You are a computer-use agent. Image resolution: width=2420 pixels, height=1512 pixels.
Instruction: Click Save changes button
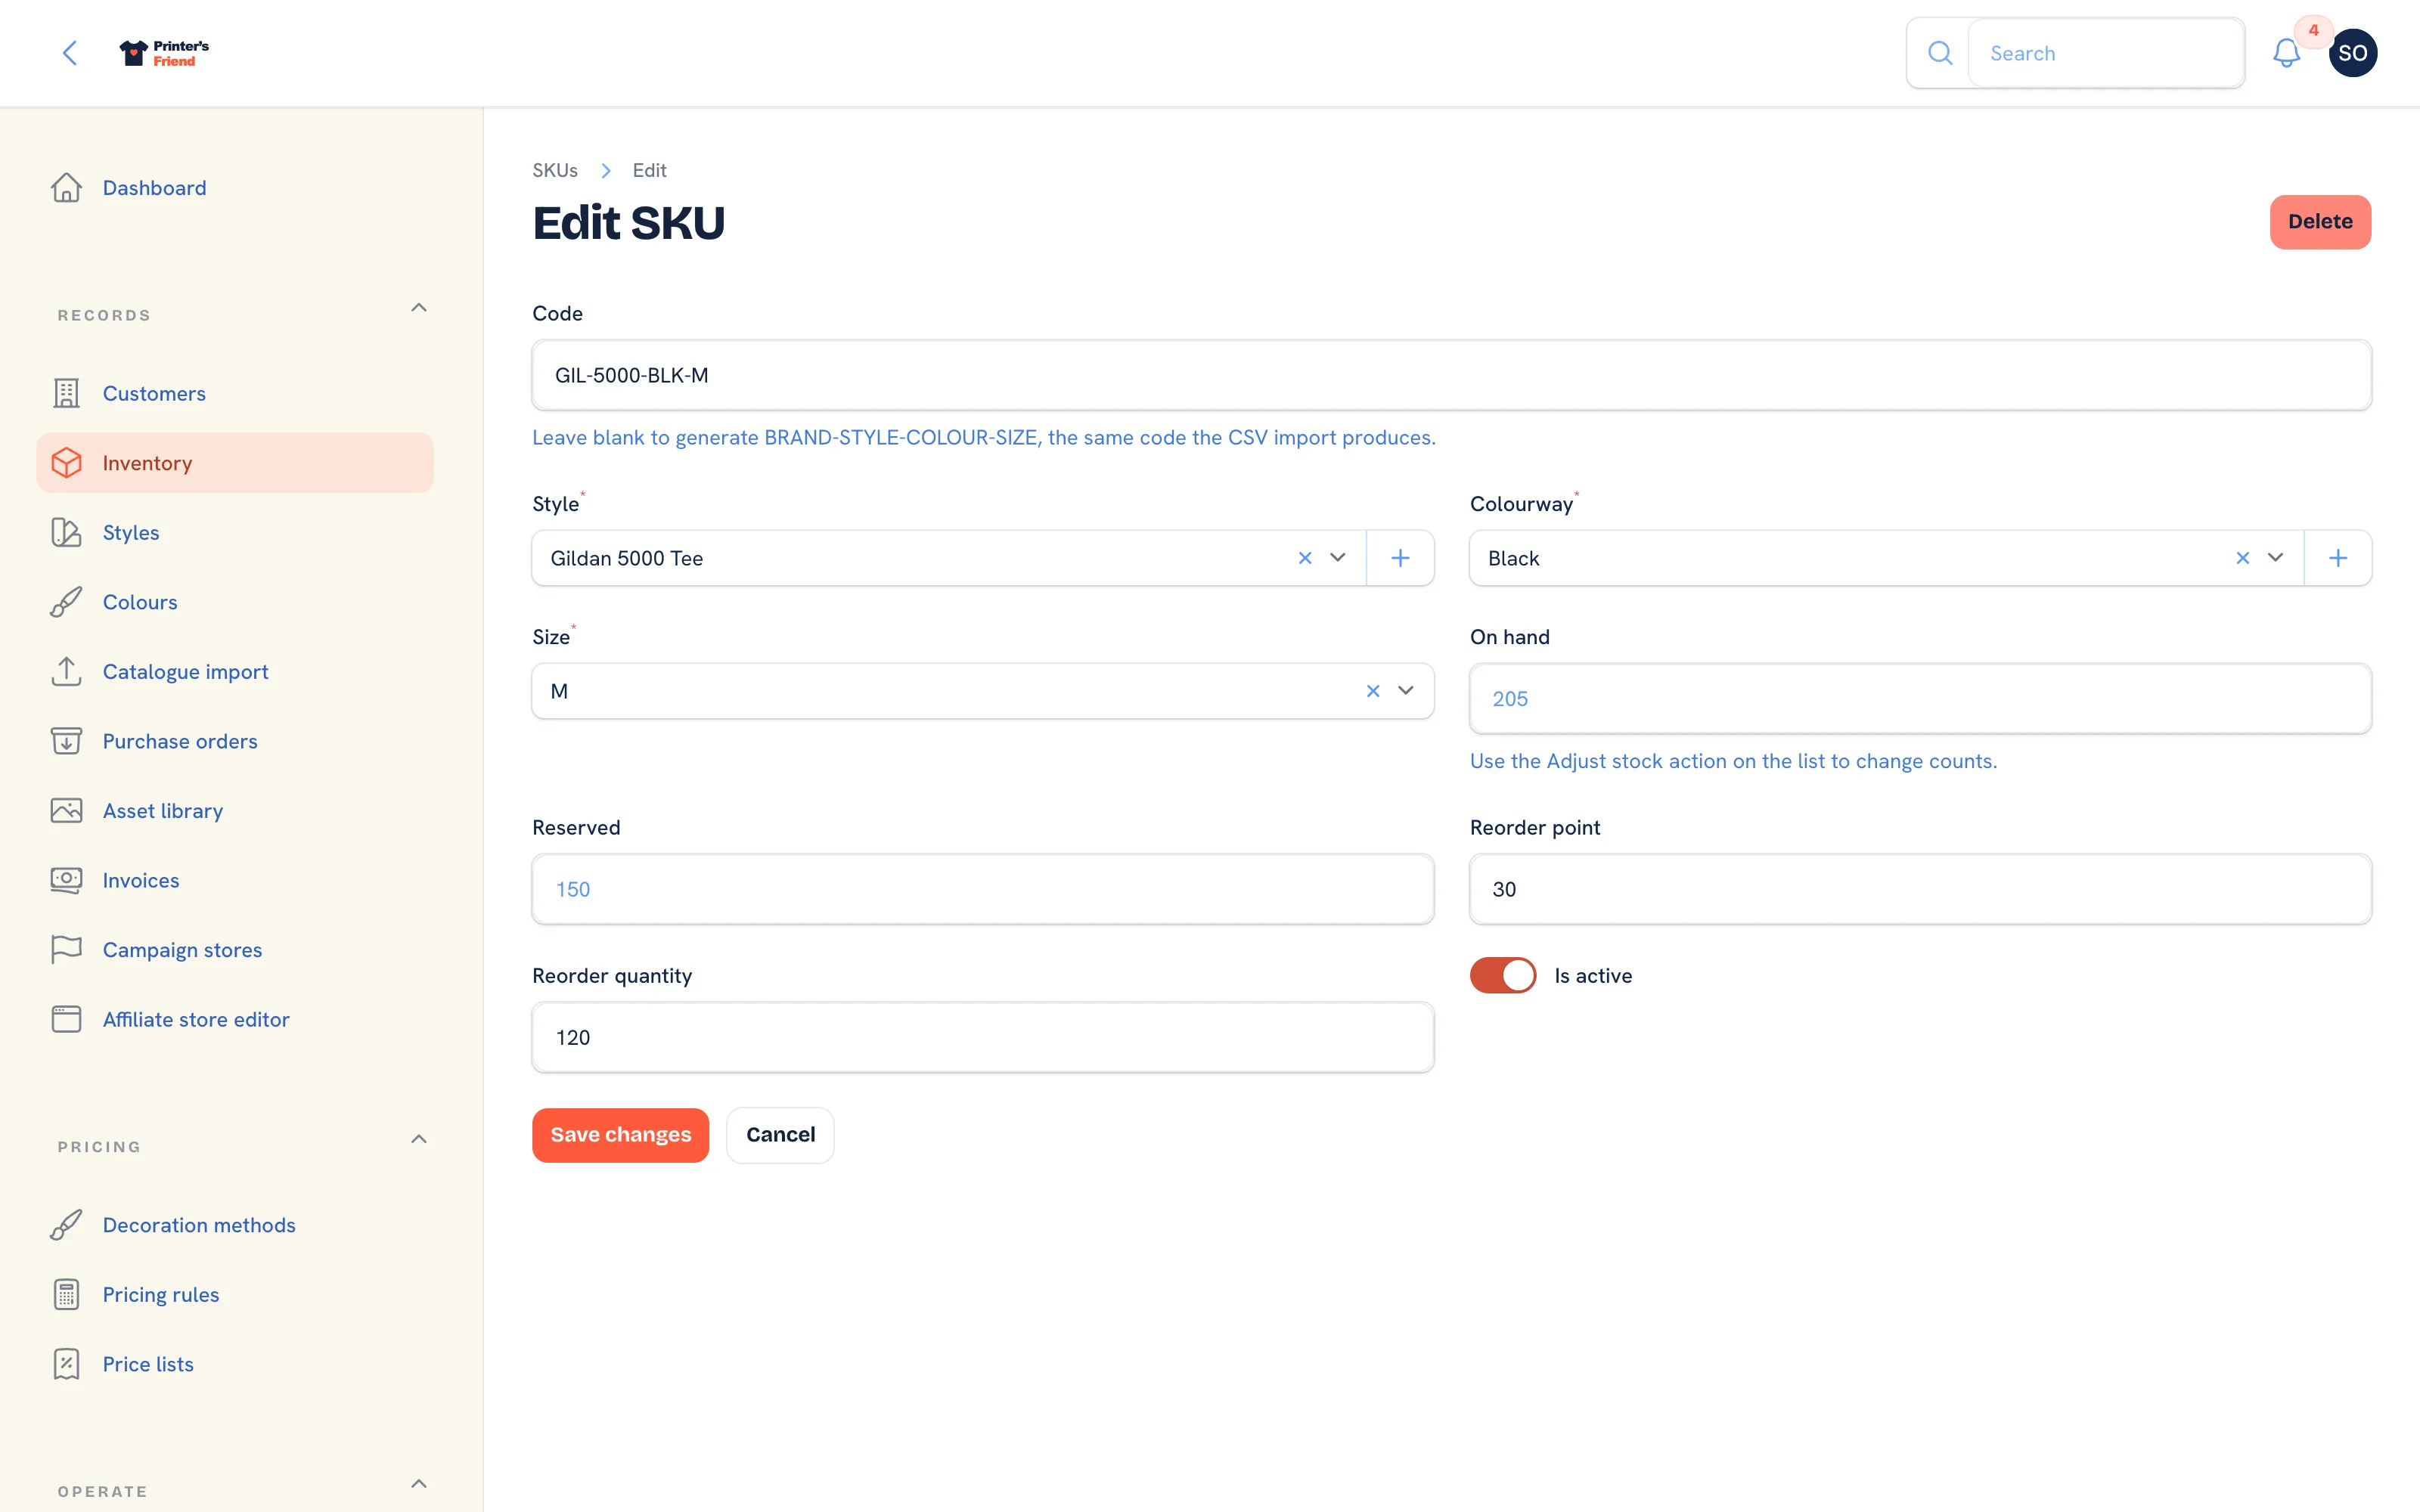click(620, 1135)
